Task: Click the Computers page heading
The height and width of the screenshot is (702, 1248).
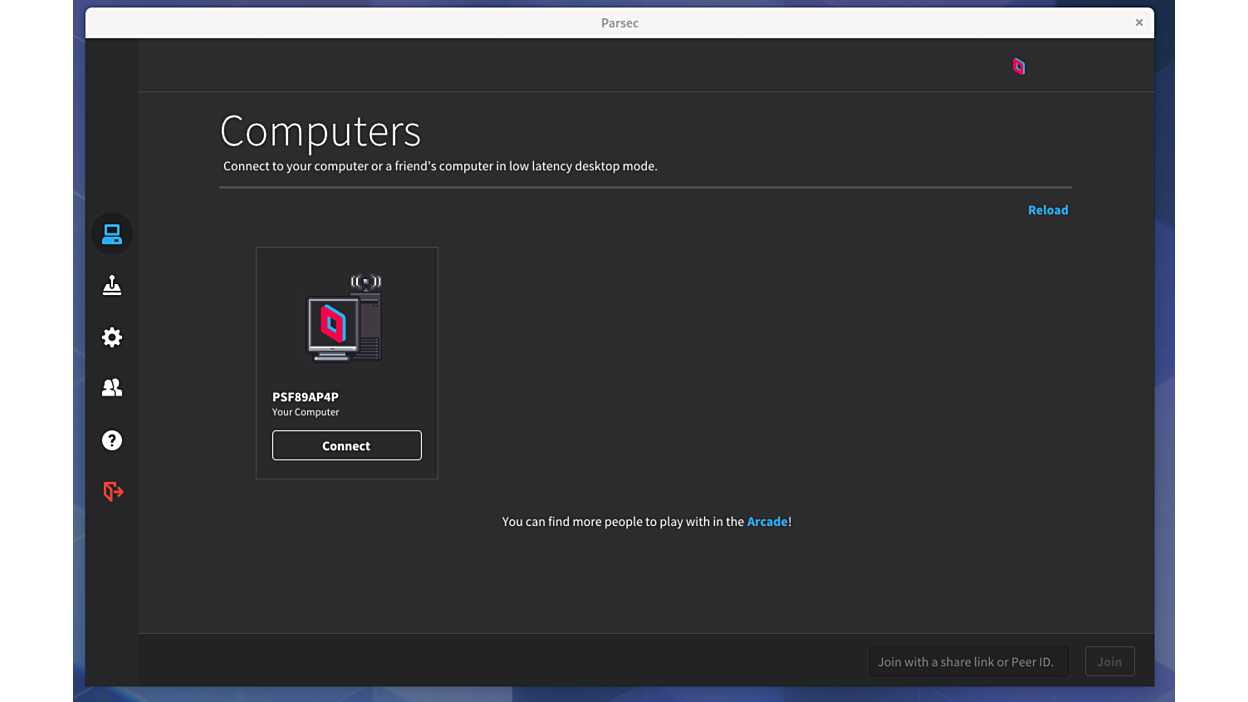Action: coord(320,131)
